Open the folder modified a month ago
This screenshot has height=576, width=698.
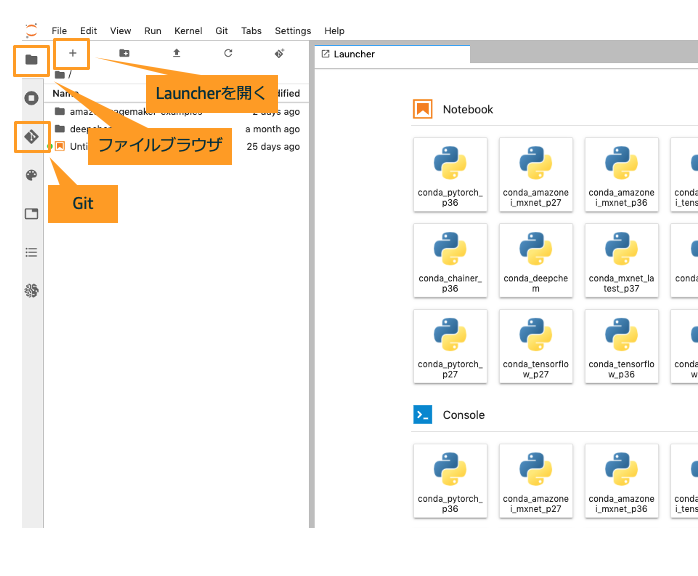pyautogui.click(x=177, y=129)
